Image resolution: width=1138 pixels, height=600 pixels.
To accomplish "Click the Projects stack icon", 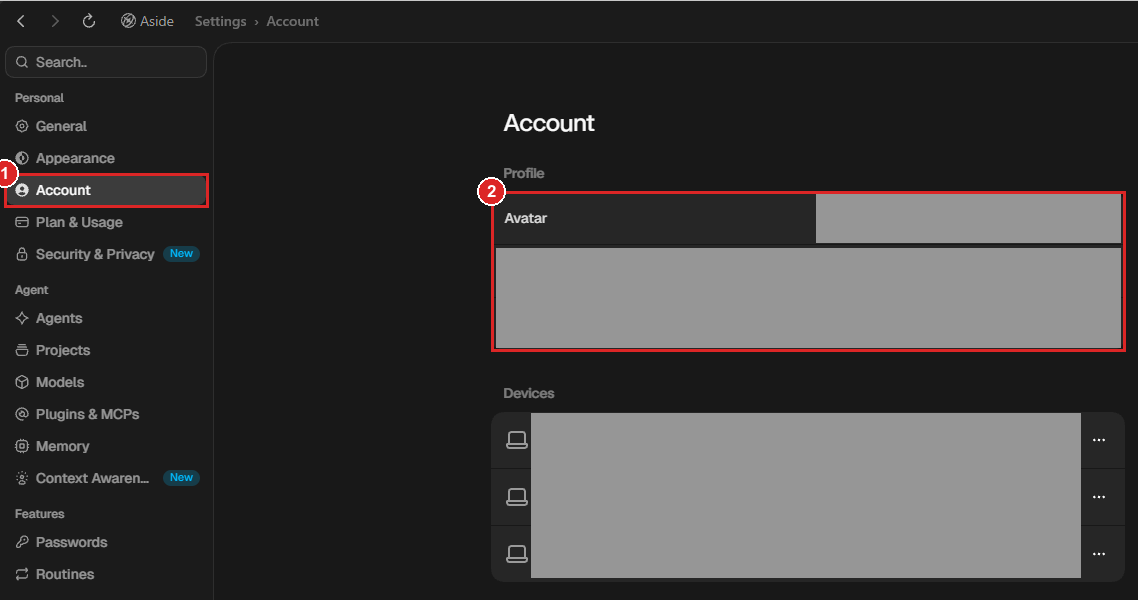I will (x=22, y=350).
